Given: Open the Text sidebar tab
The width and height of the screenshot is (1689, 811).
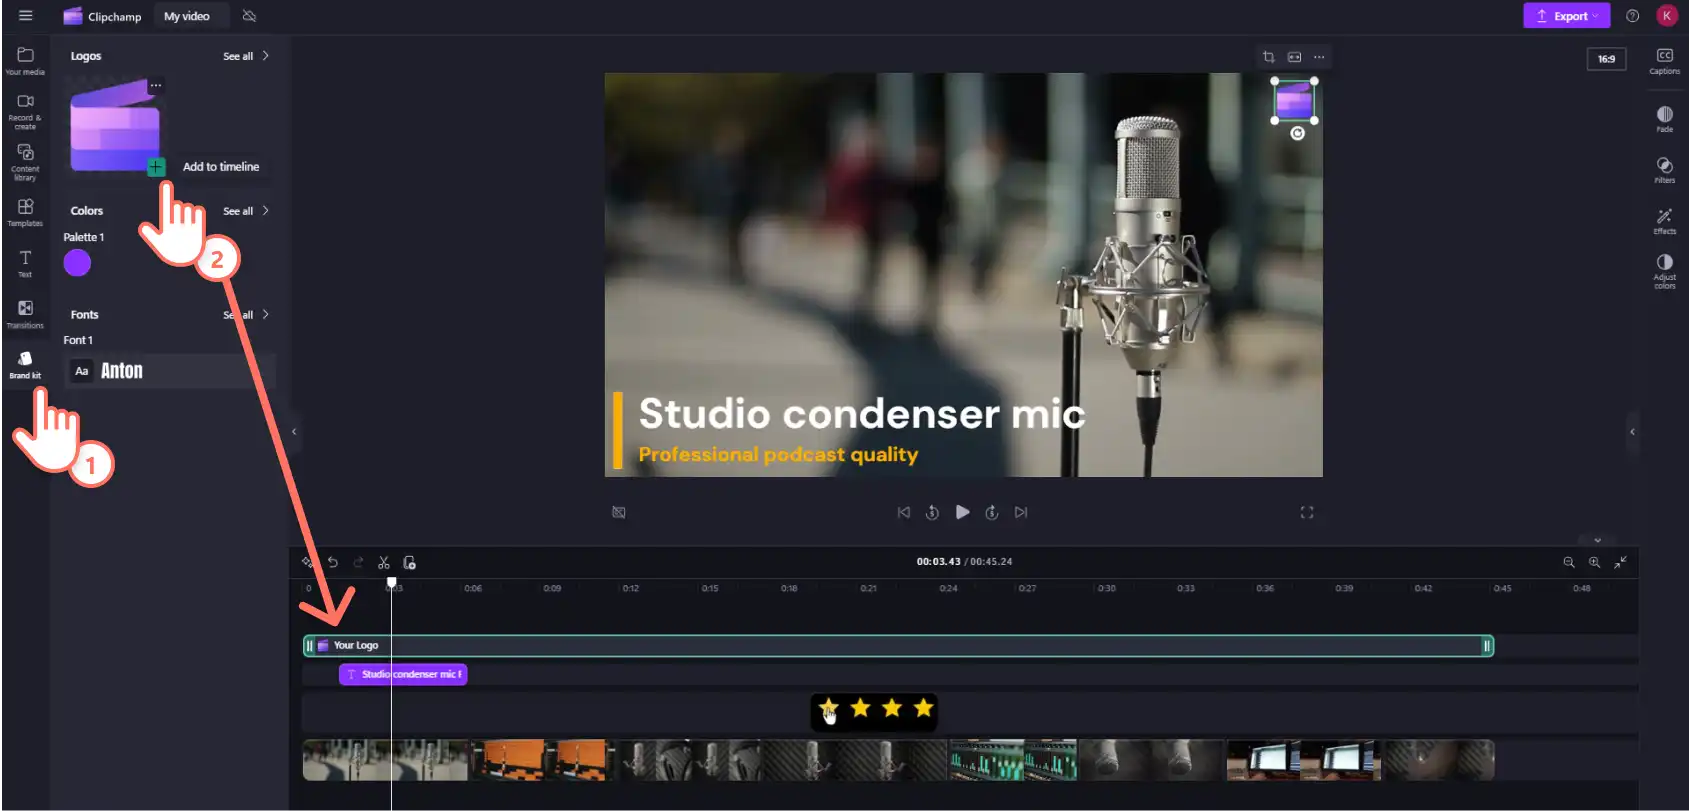Looking at the screenshot, I should 25,264.
